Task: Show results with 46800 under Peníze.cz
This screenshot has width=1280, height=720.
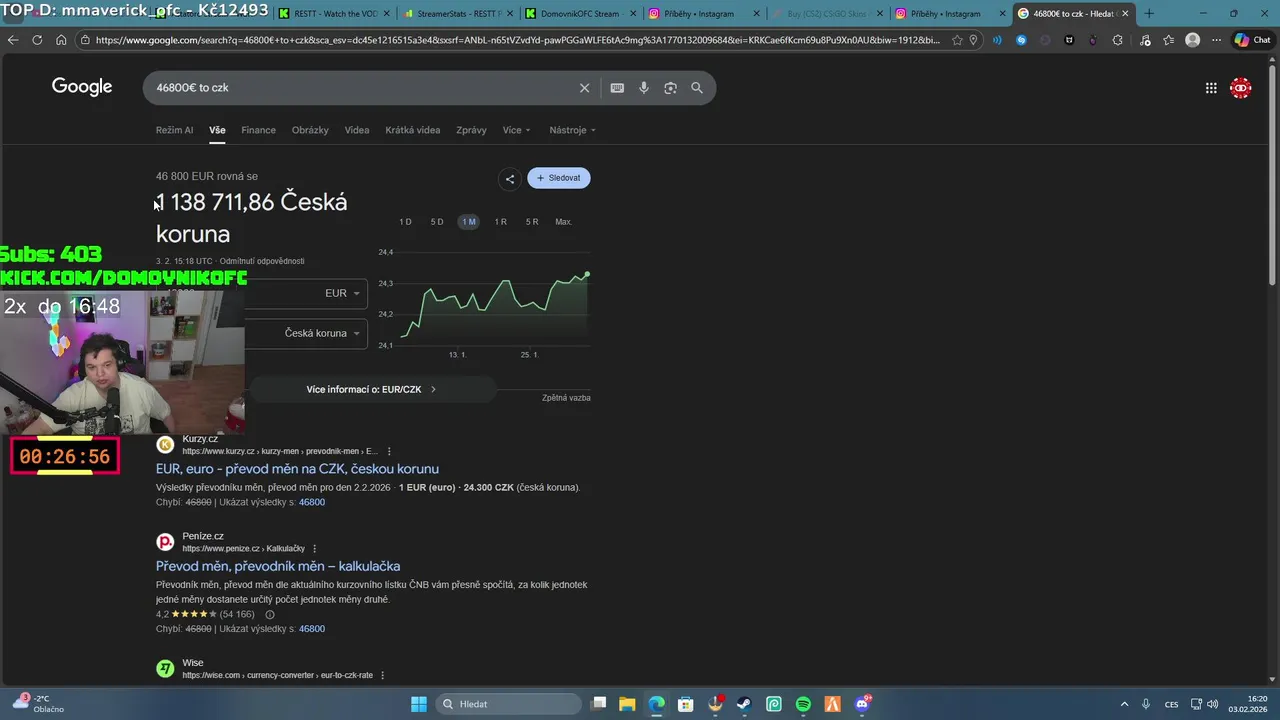Action: 312,629
